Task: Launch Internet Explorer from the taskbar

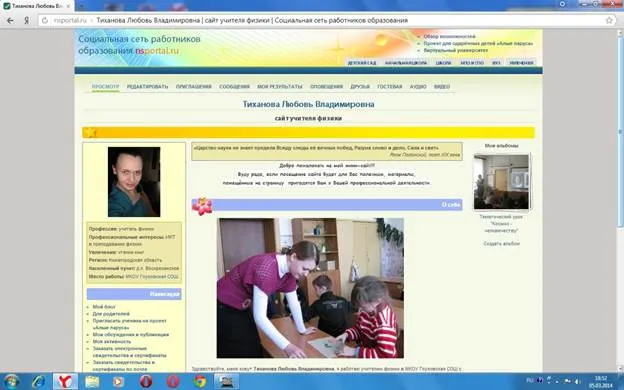Action: [x=39, y=381]
